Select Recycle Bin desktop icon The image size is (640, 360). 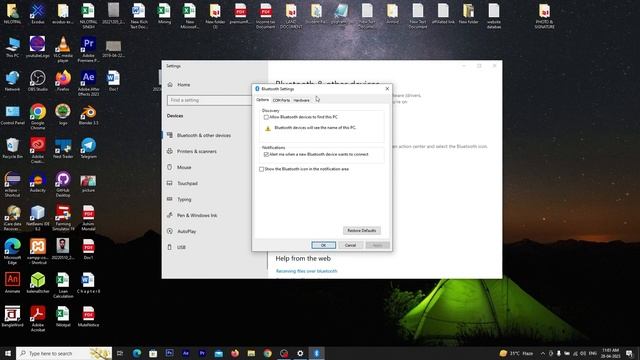point(12,148)
